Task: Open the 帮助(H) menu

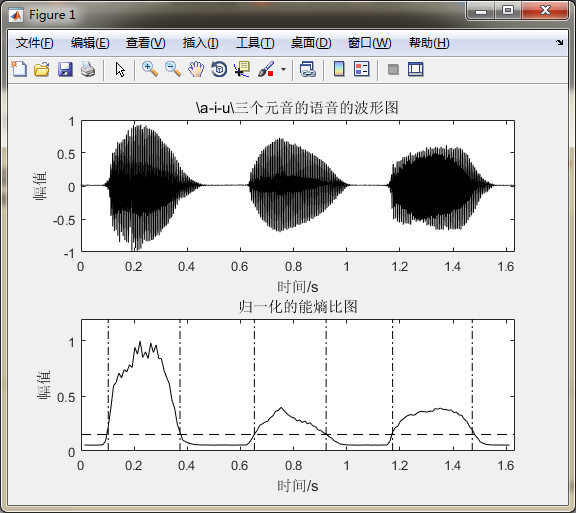Action: coord(429,43)
